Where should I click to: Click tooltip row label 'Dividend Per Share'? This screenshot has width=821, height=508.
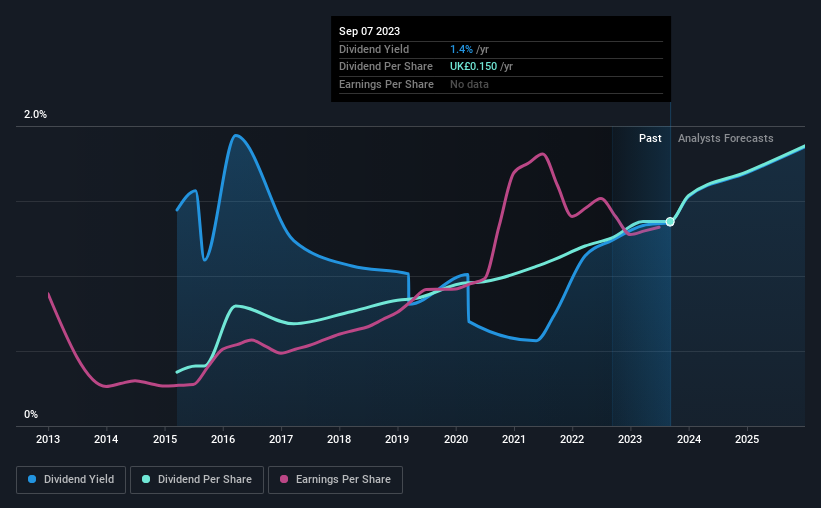(386, 67)
